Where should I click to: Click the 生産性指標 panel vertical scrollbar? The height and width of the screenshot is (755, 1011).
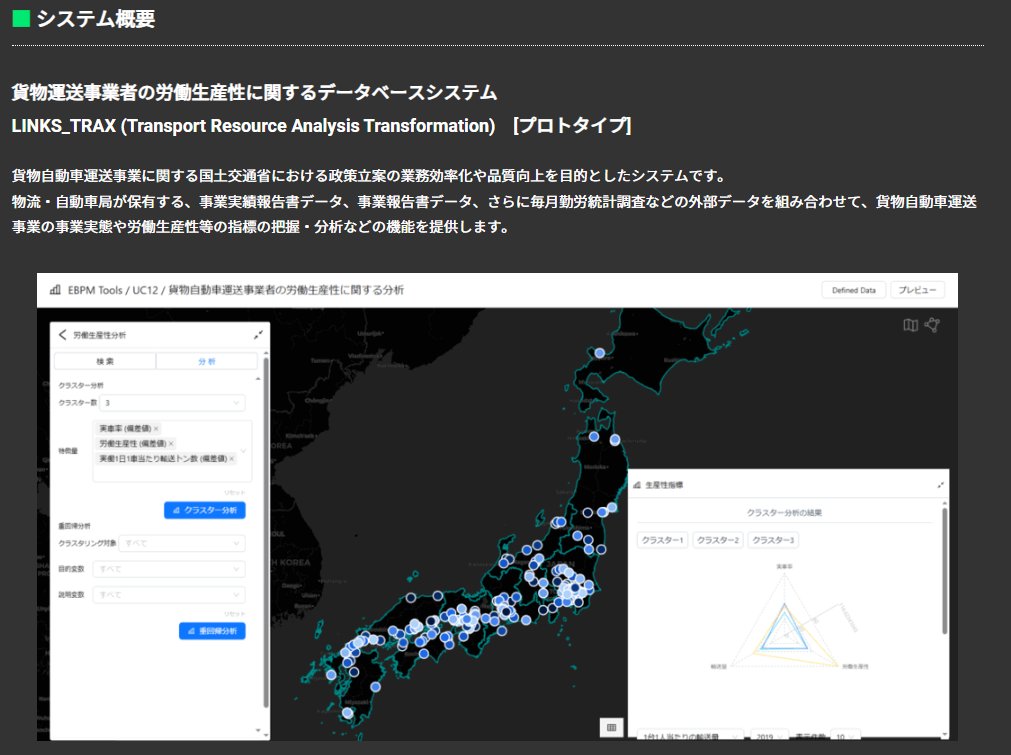point(944,571)
